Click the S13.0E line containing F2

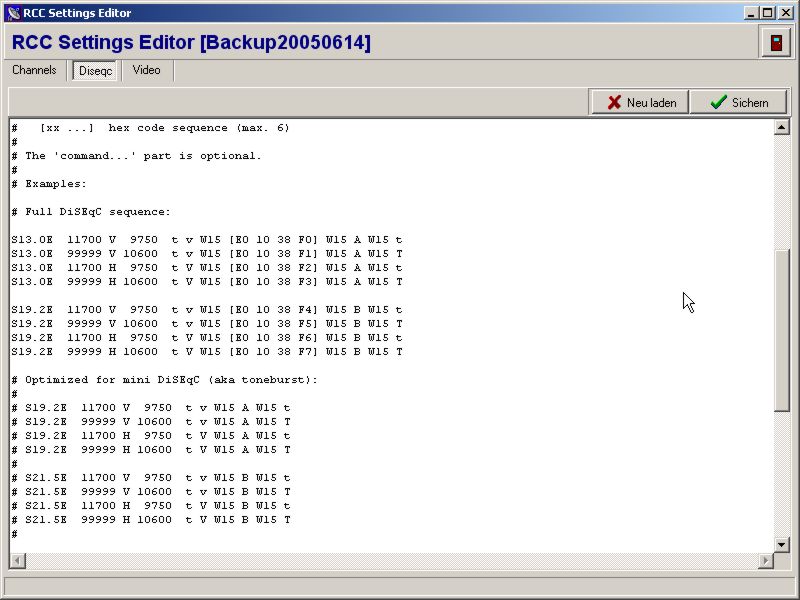tap(207, 268)
